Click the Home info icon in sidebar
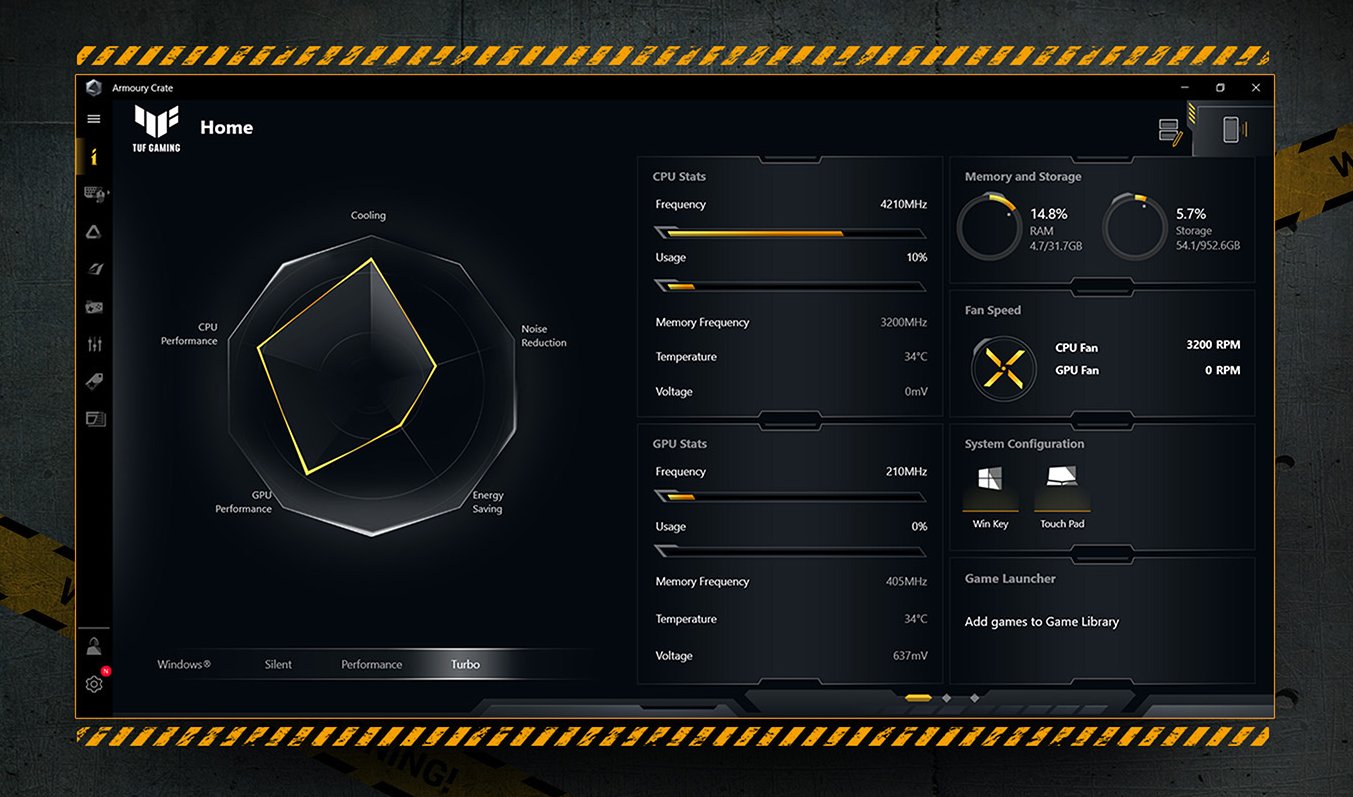Image resolution: width=1353 pixels, height=797 pixels. click(x=94, y=157)
